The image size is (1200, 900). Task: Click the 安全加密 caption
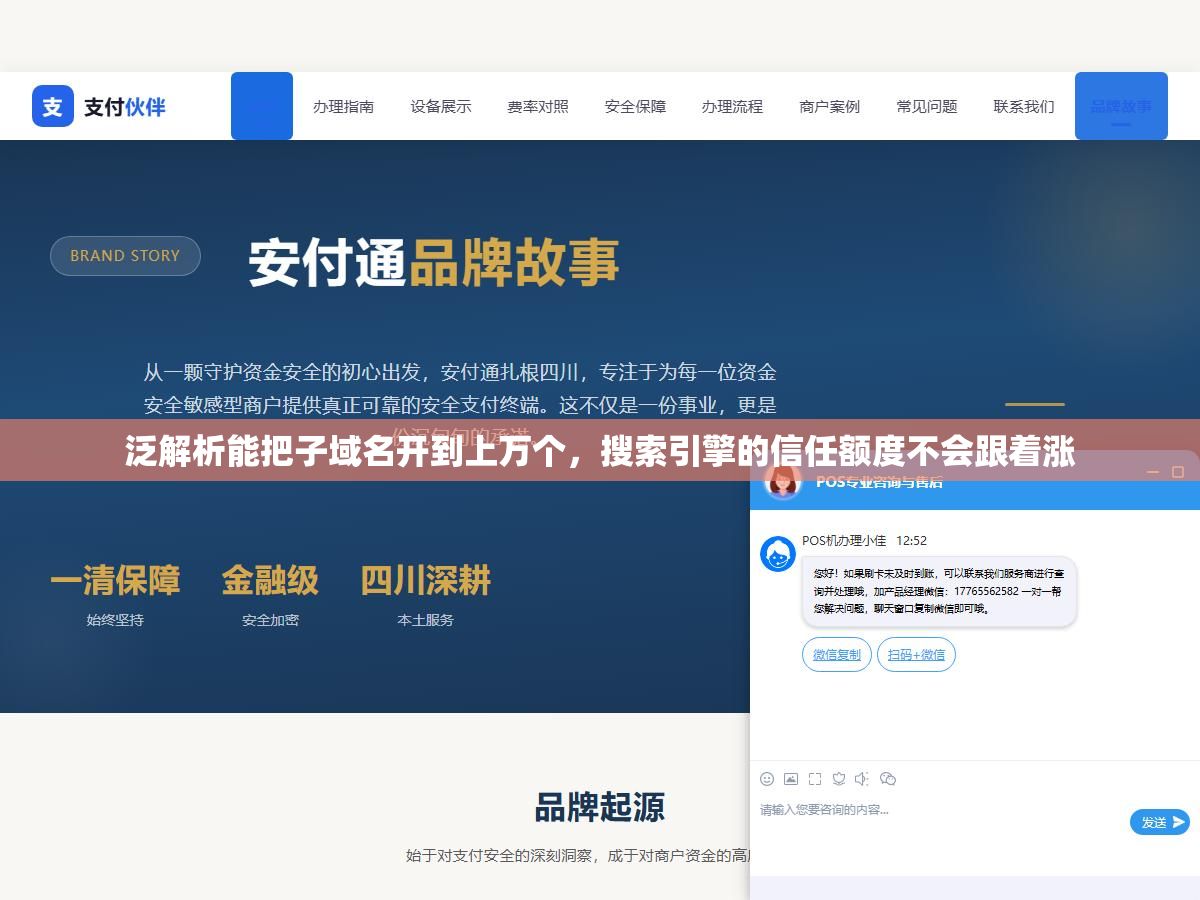[x=270, y=620]
